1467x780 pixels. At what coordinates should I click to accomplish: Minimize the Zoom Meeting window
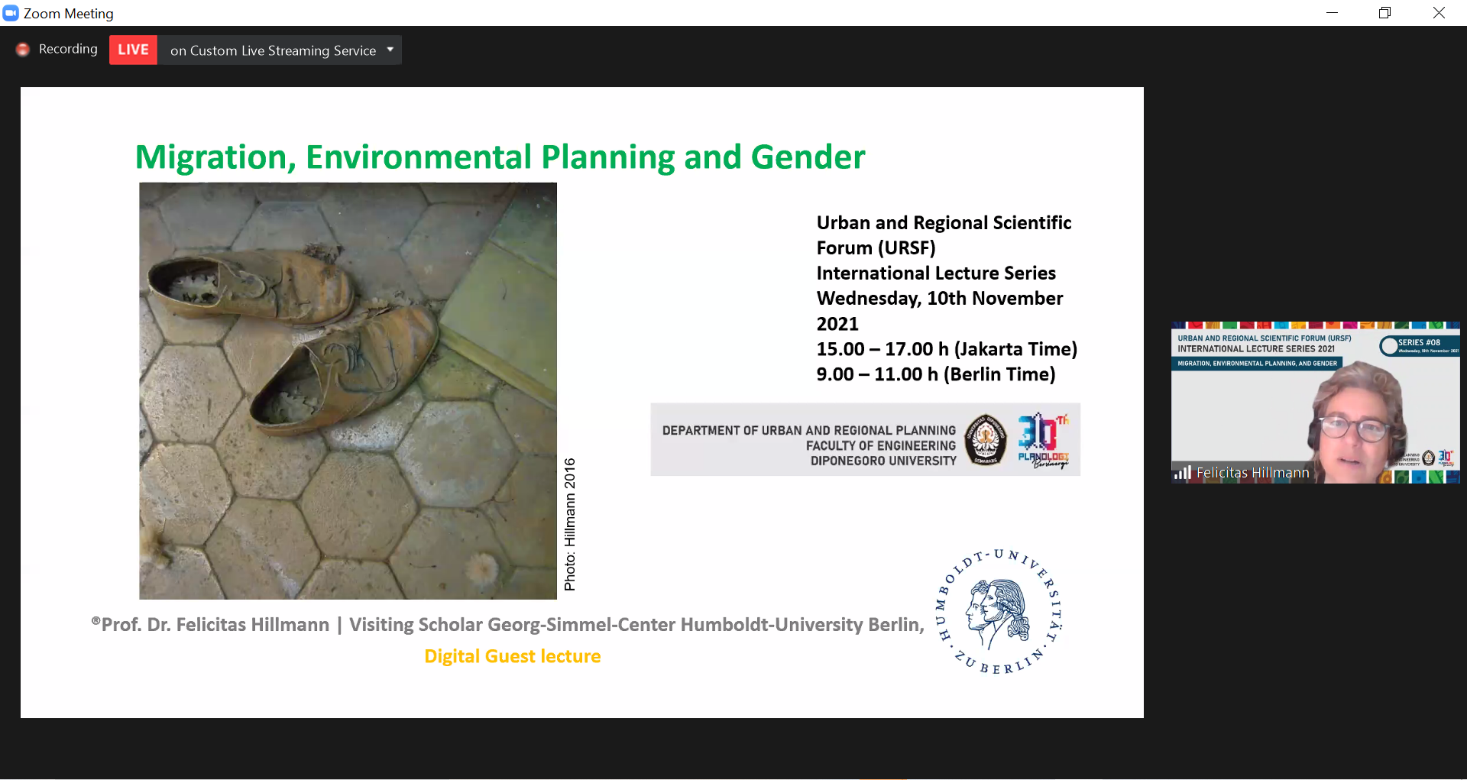tap(1332, 13)
